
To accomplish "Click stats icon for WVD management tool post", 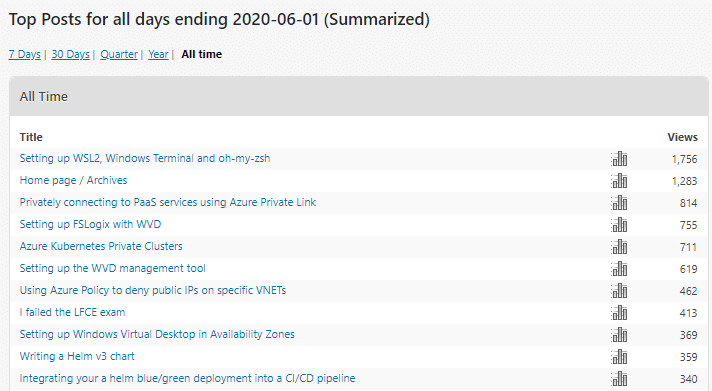I will point(619,269).
